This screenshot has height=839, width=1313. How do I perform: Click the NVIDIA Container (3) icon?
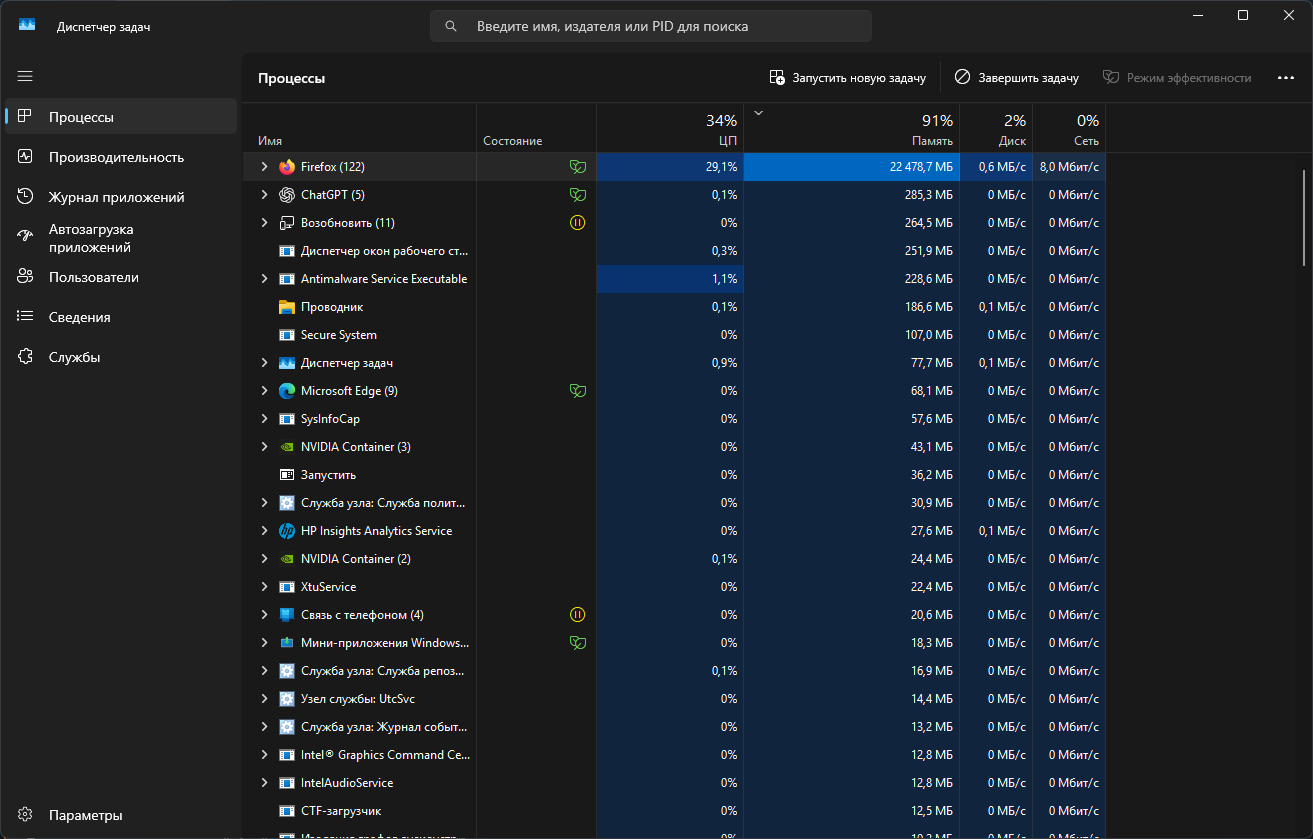click(287, 447)
